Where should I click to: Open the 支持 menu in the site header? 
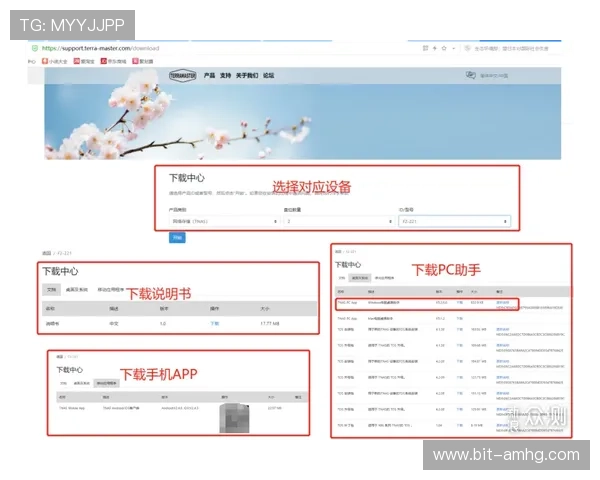(225, 75)
